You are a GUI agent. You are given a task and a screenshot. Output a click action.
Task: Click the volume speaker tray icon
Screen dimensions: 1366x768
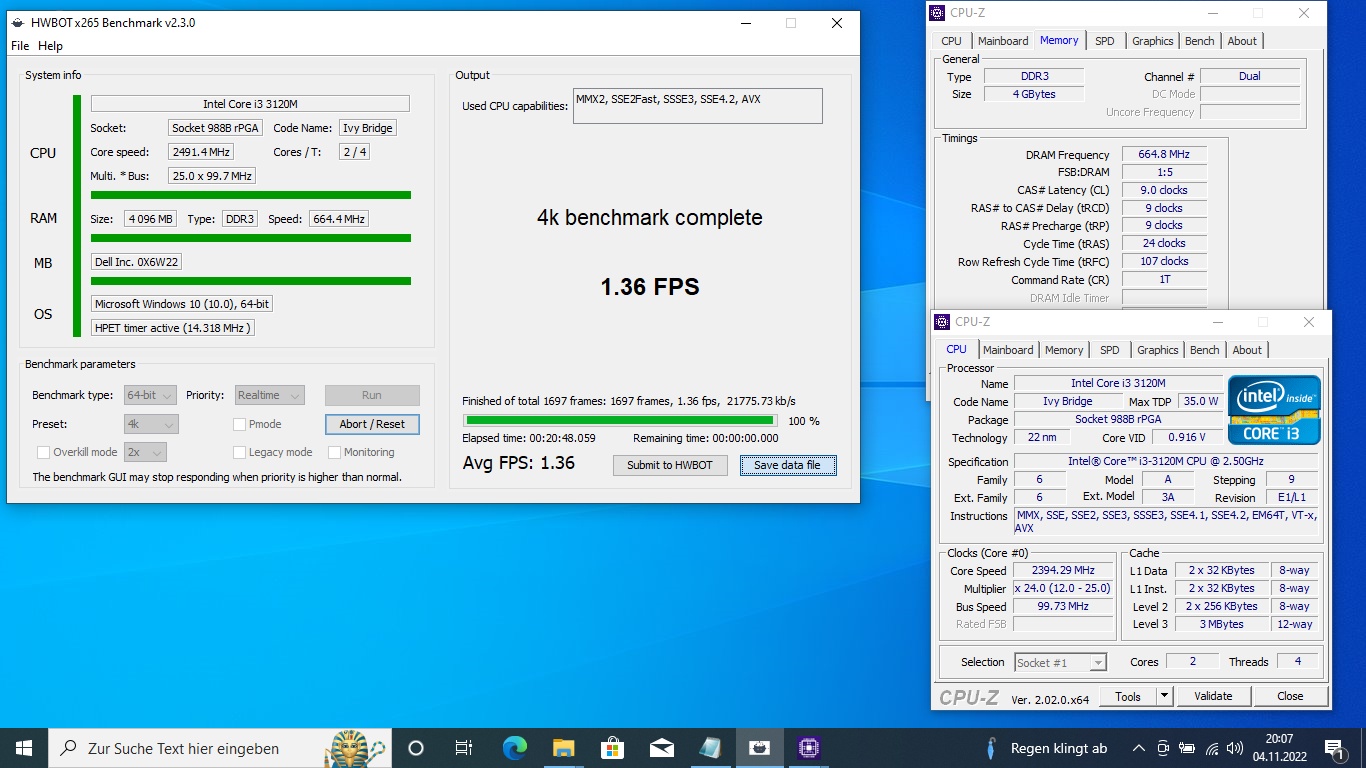tap(1236, 748)
